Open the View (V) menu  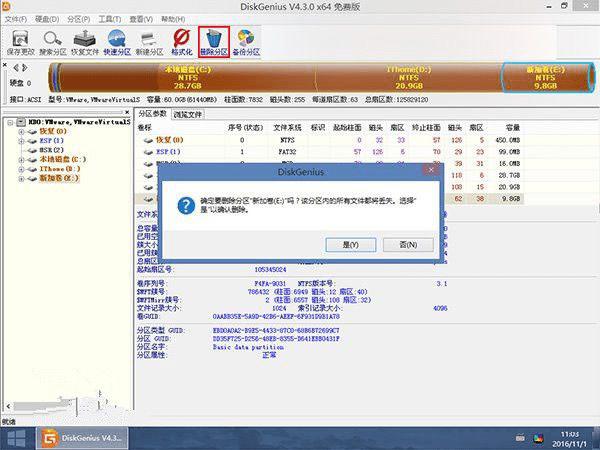141,19
